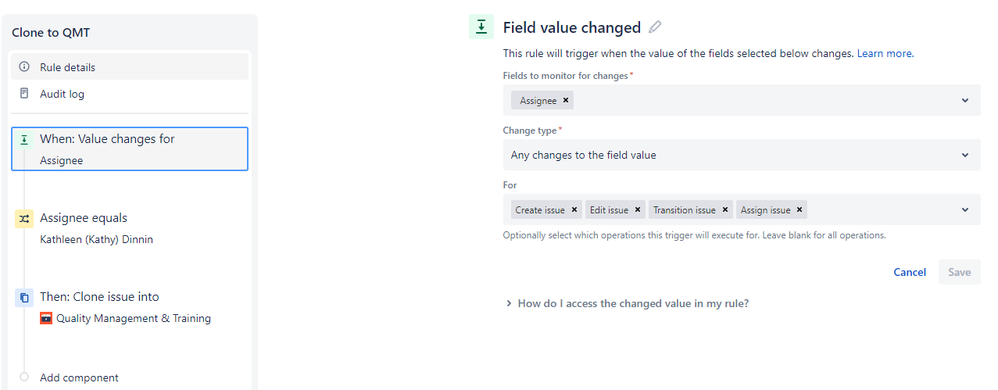Remove the Edit issue operation tag
998x390 pixels.
(x=638, y=210)
